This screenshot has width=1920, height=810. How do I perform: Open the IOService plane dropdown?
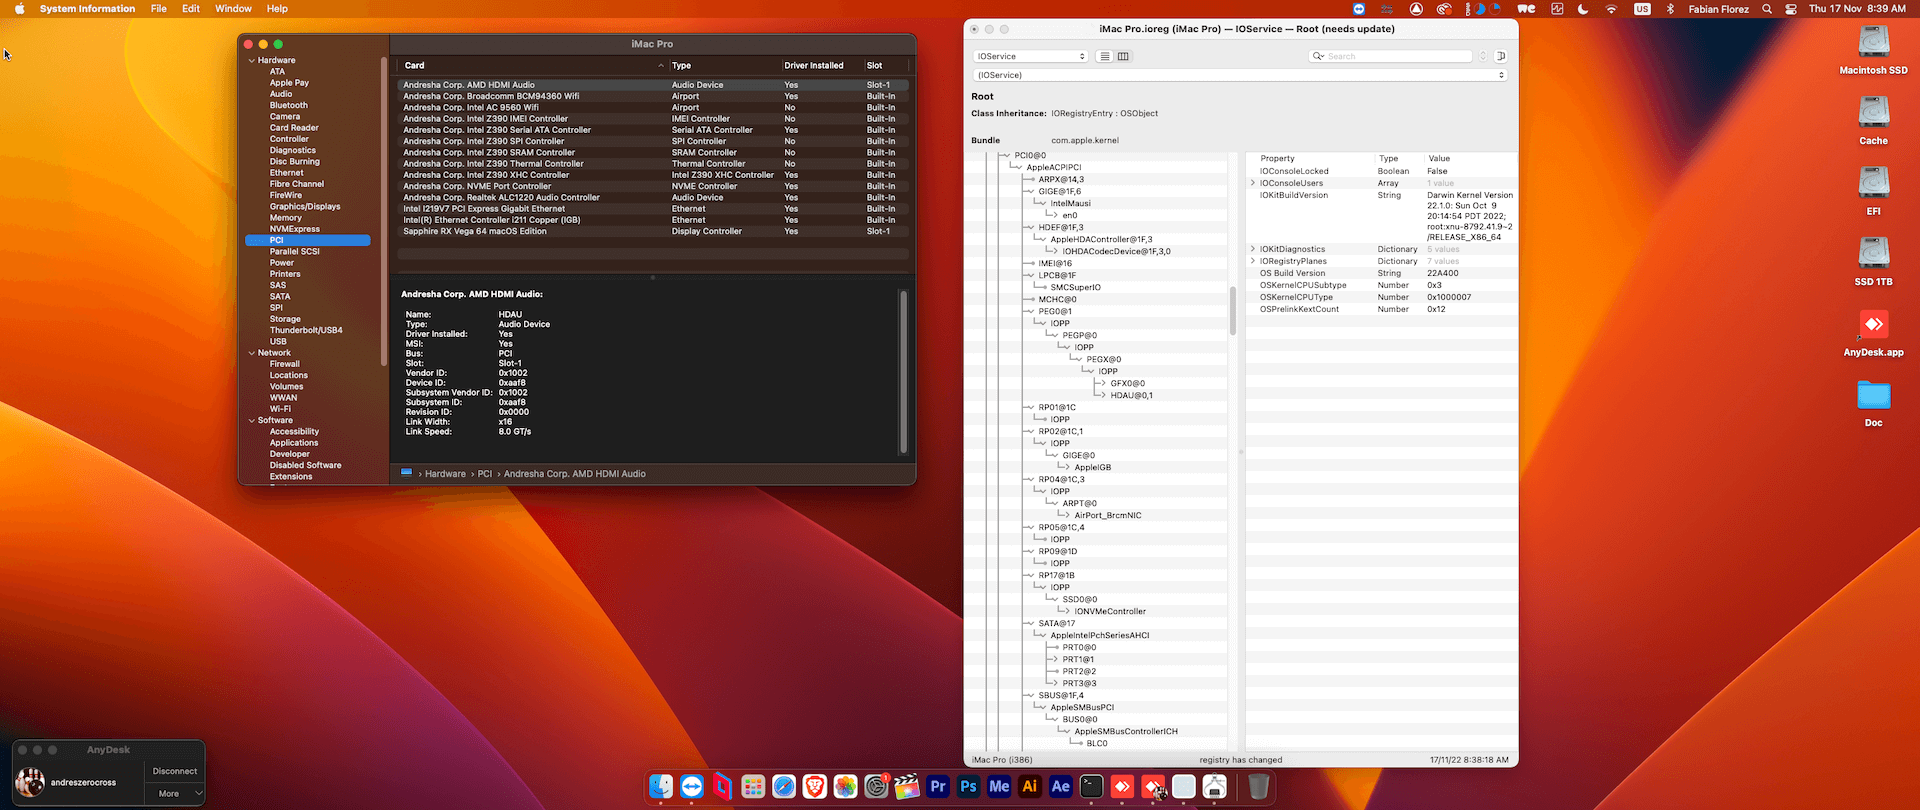1030,56
